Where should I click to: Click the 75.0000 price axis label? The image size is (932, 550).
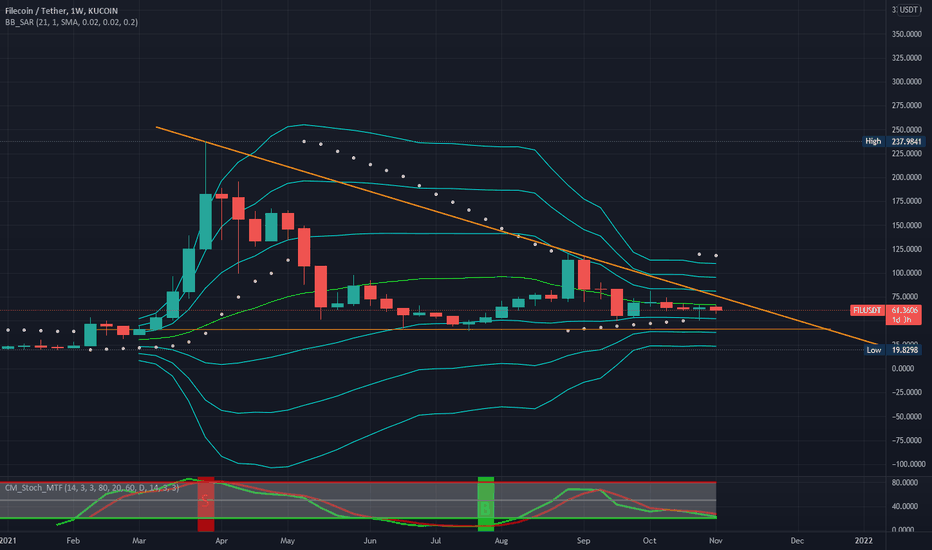906,297
